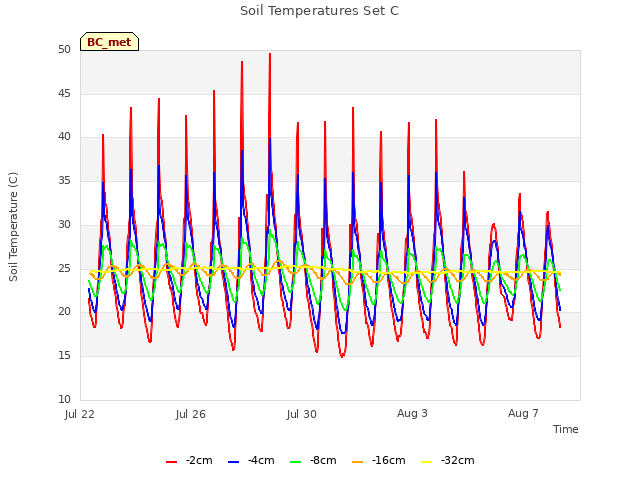The height and width of the screenshot is (480, 640).
Task: Click the 15 y-axis tick label
Action: tap(64, 356)
